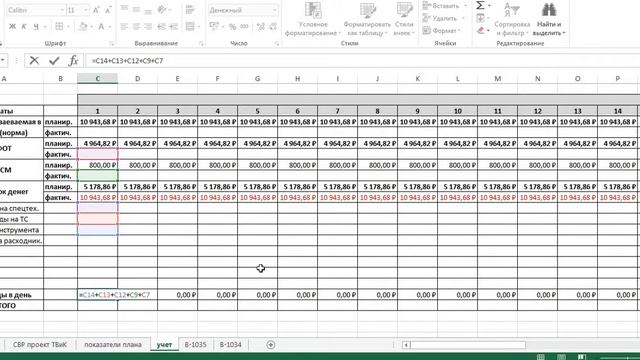Screen dimensions: 640x360
Task: Confirm formula entry with checkmark
Action: [x=54, y=61]
